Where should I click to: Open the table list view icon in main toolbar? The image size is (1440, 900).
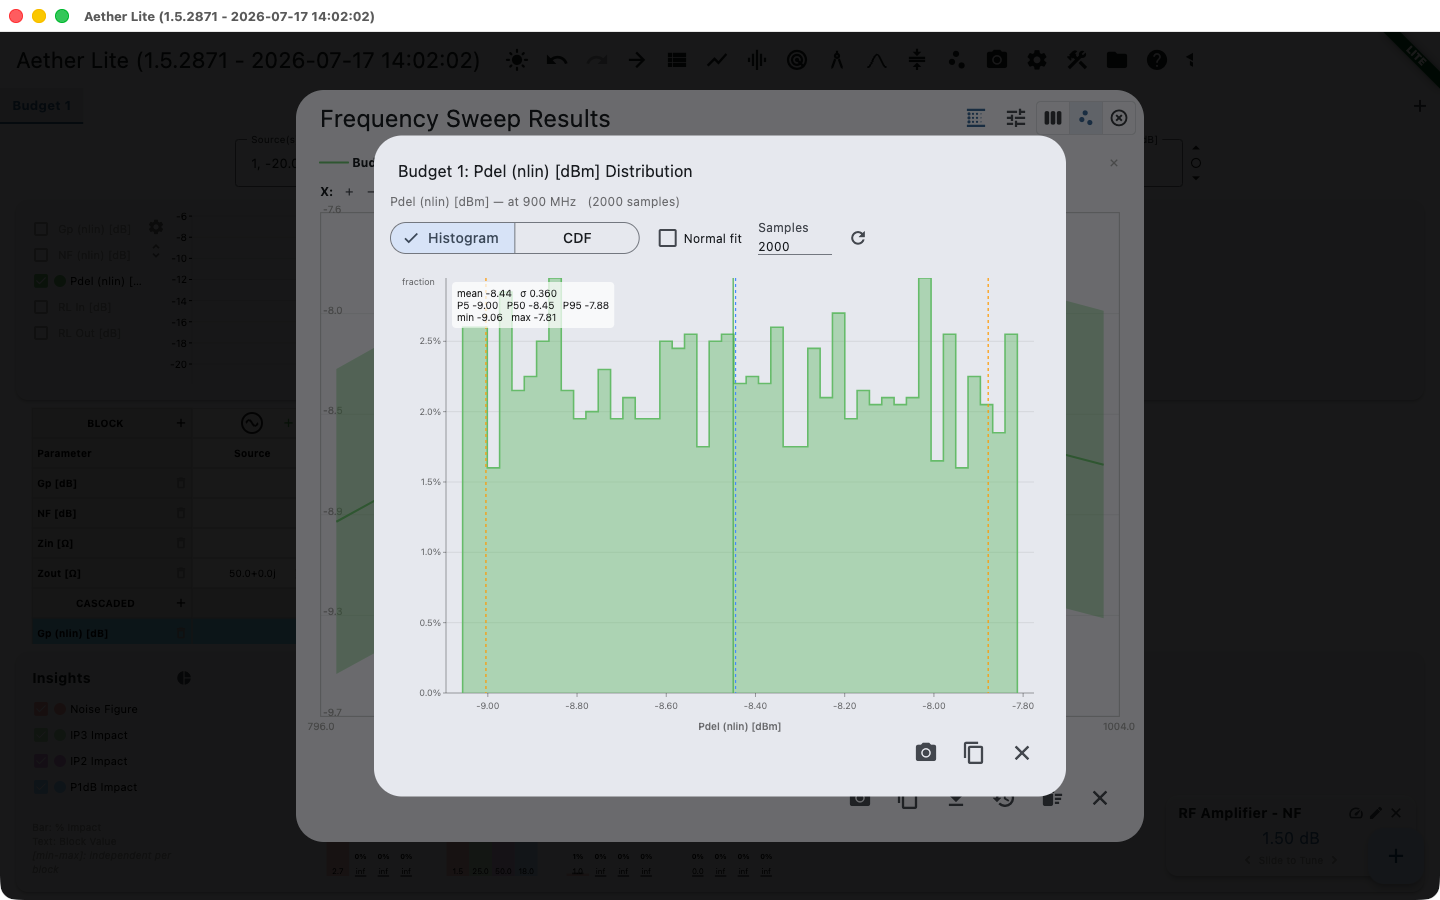coord(677,60)
